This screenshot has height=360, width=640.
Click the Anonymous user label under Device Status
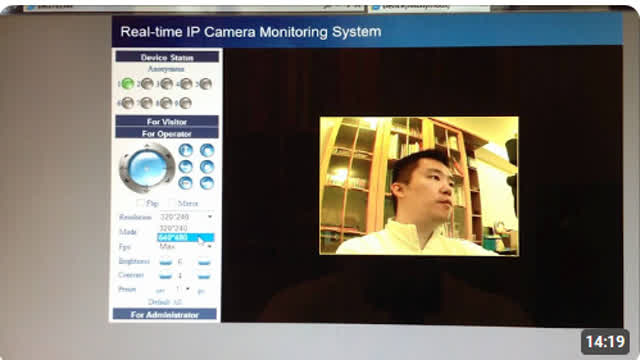(166, 69)
